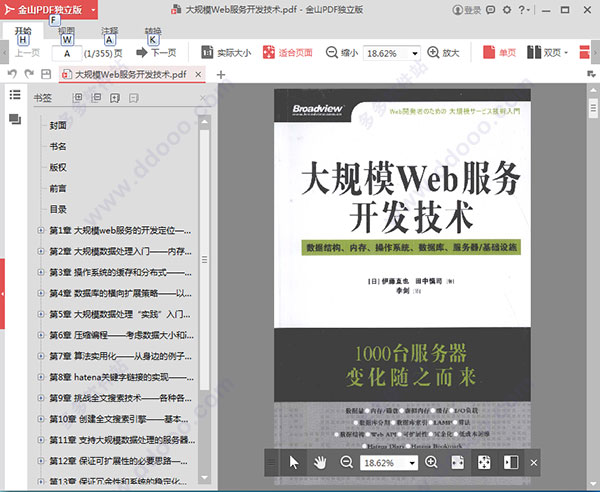
Task: Switch to the 转换 tab
Action: pos(153,31)
